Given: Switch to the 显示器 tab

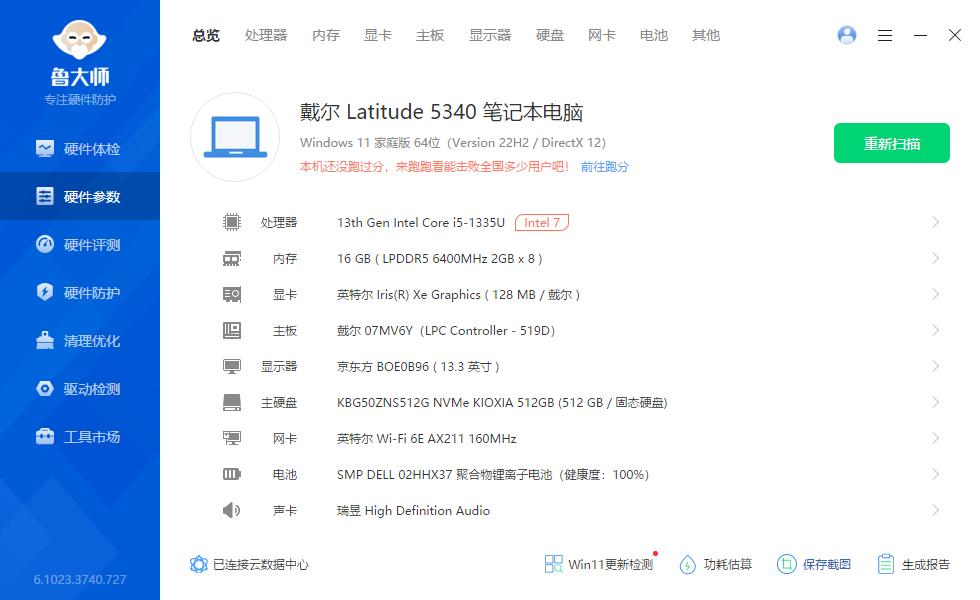Looking at the screenshot, I should click(490, 36).
